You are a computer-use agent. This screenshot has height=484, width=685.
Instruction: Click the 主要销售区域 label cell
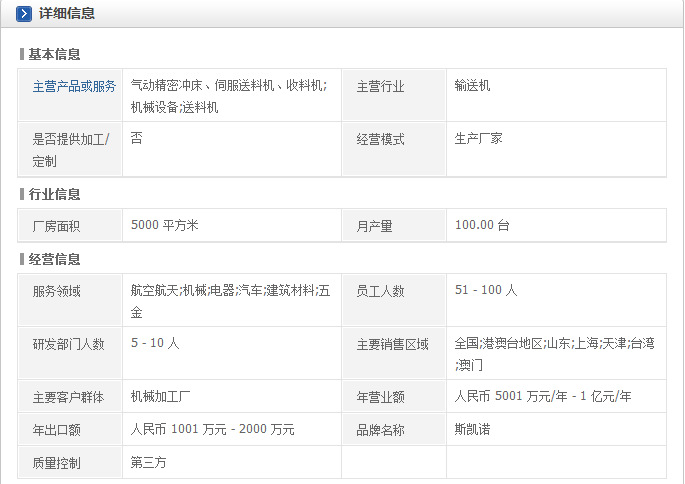click(x=394, y=353)
